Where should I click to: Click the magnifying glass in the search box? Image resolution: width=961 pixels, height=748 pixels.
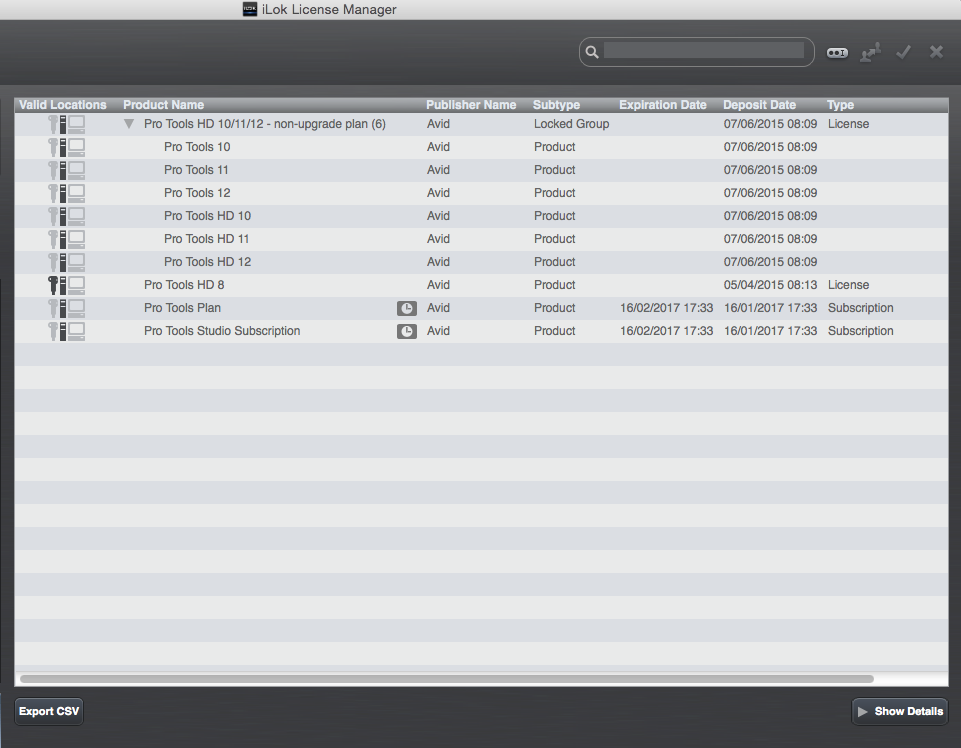tap(591, 51)
